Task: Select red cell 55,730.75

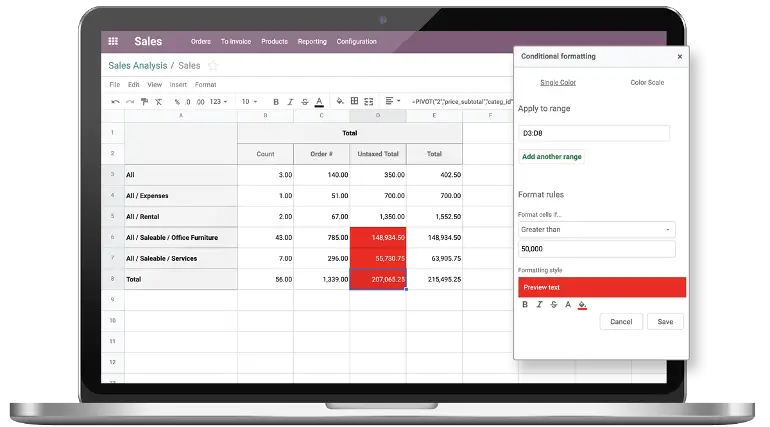Action: [378, 258]
